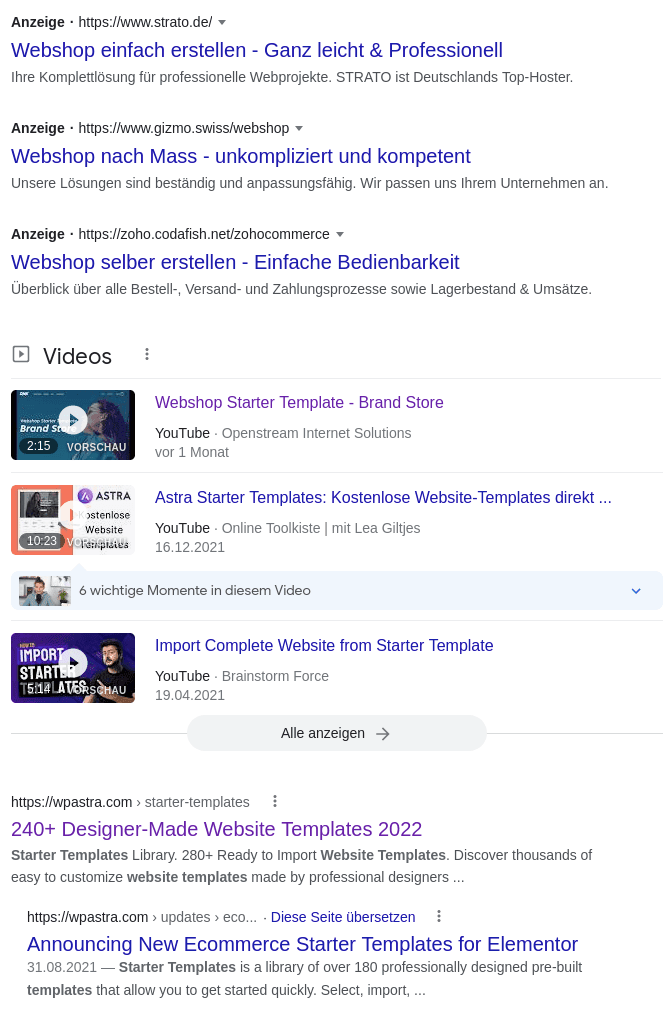
Task: Click Diese Seite übersetzen link
Action: tap(343, 917)
